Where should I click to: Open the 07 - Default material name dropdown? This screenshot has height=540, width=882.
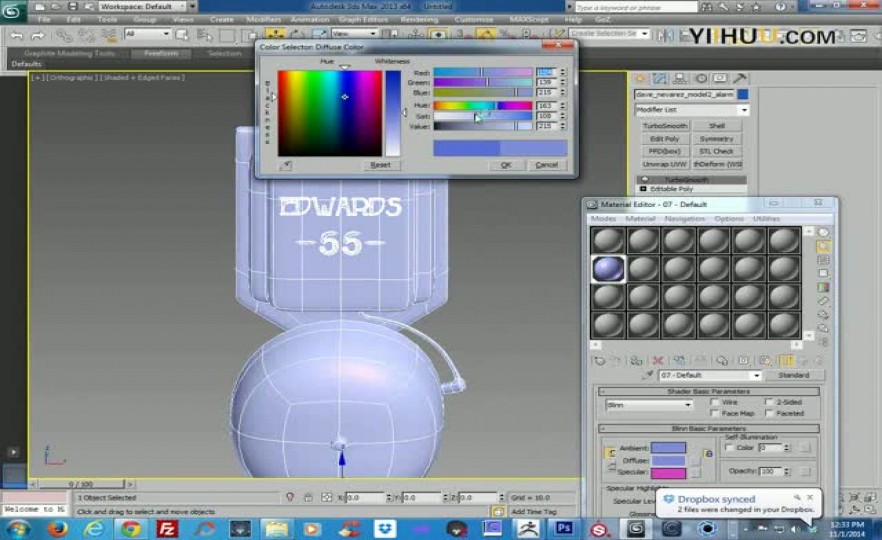[710, 375]
